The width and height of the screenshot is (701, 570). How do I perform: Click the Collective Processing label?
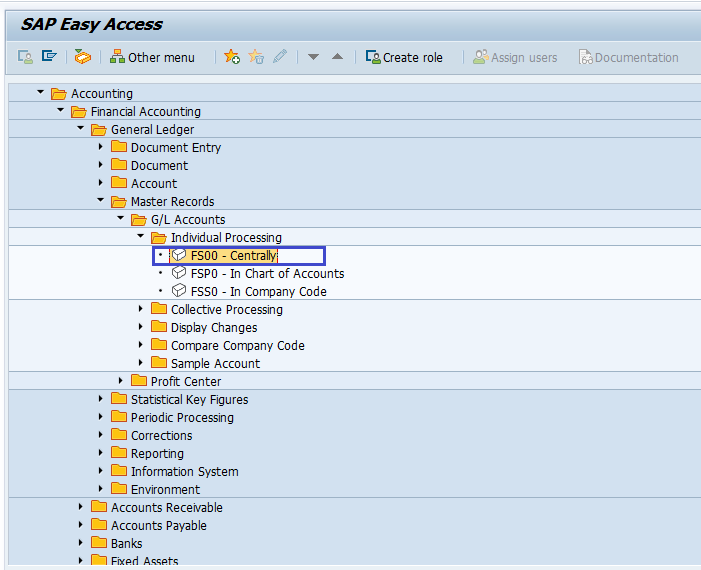click(227, 309)
